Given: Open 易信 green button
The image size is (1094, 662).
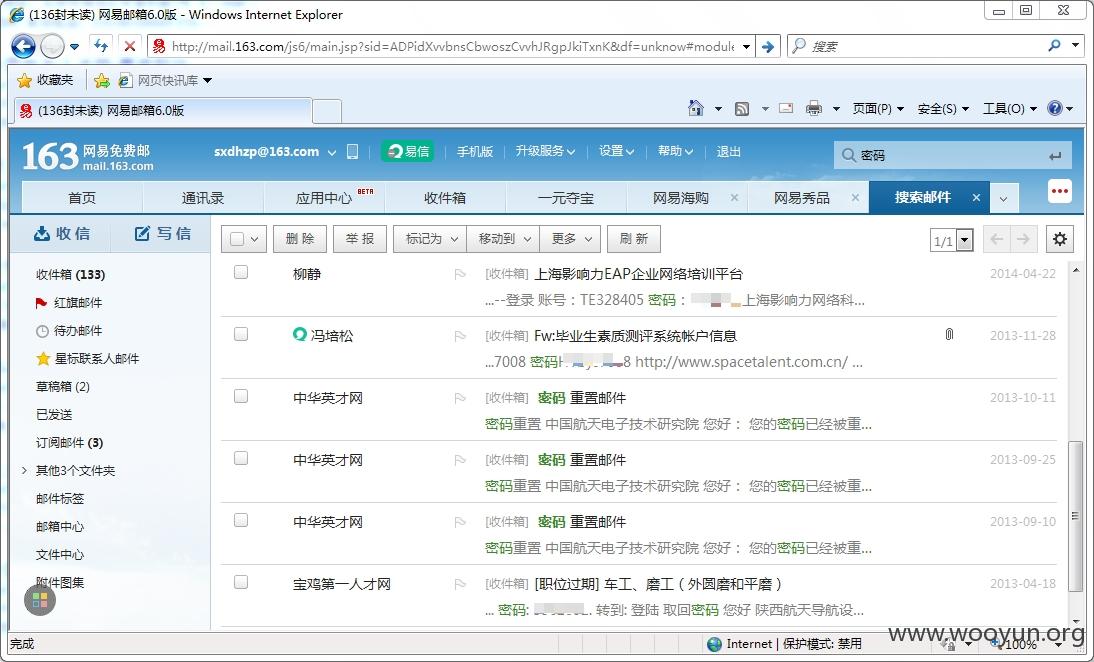Looking at the screenshot, I should click(x=408, y=151).
